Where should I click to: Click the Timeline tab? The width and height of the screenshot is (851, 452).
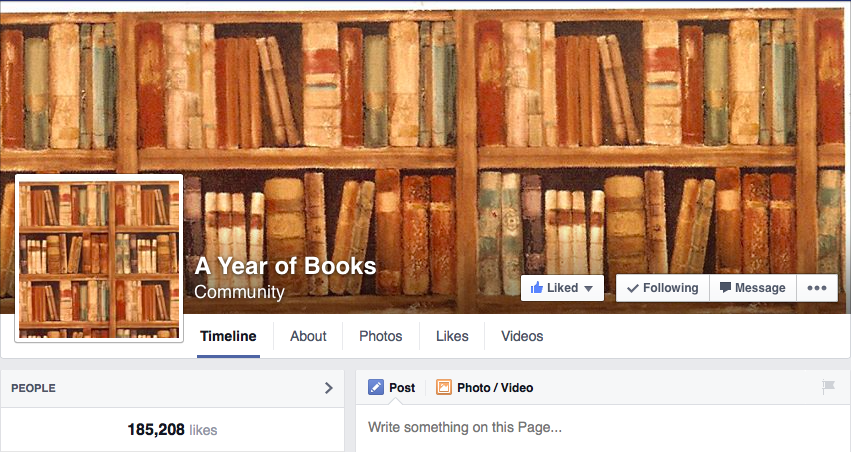point(228,336)
